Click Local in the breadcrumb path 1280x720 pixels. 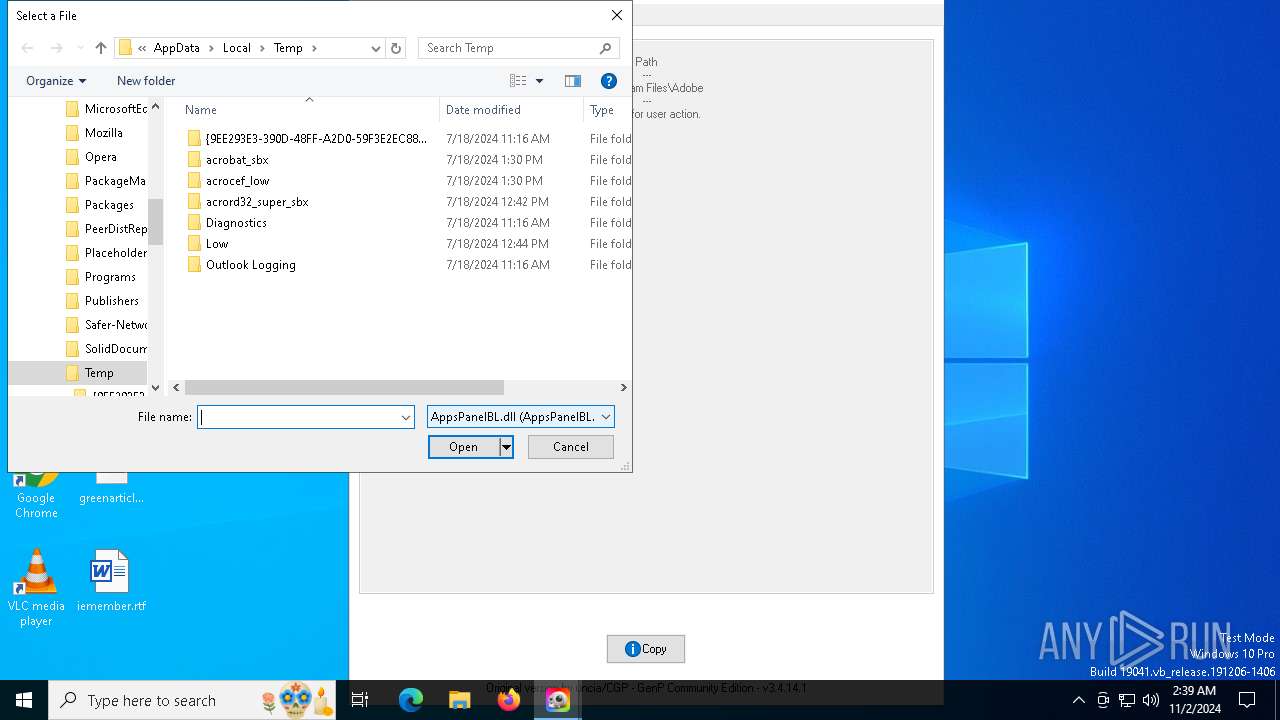[x=237, y=48]
